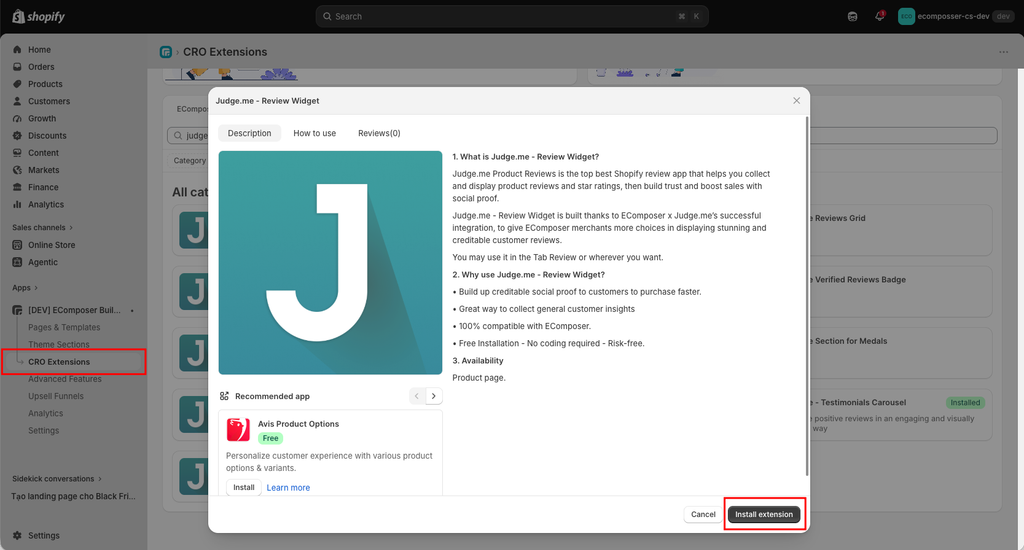Open Learn more link
This screenshot has height=550, width=1024.
tap(288, 488)
